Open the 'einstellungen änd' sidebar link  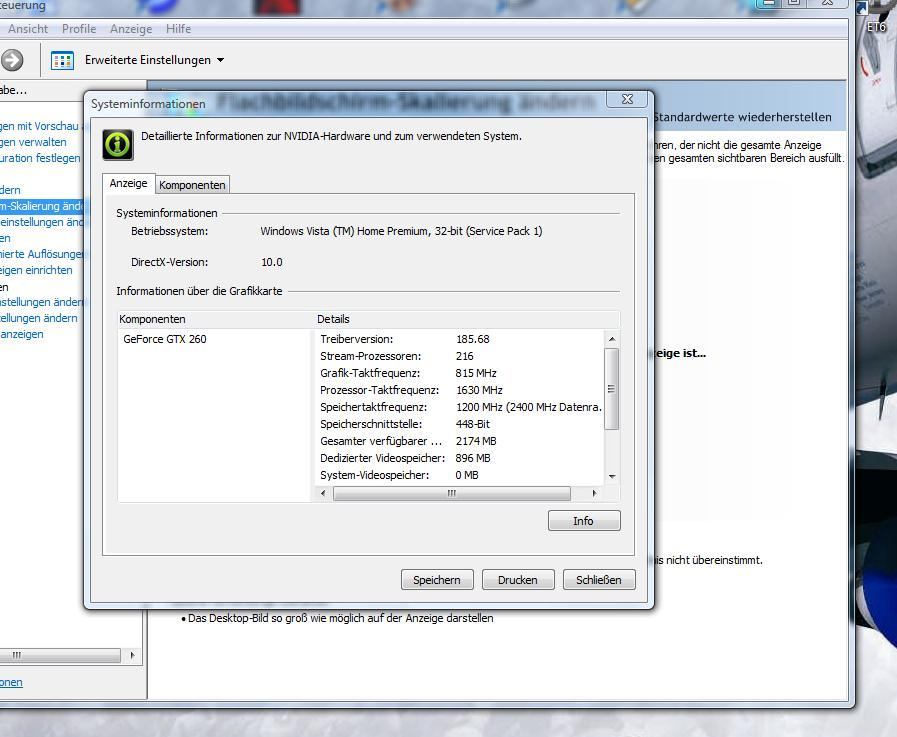[42, 222]
